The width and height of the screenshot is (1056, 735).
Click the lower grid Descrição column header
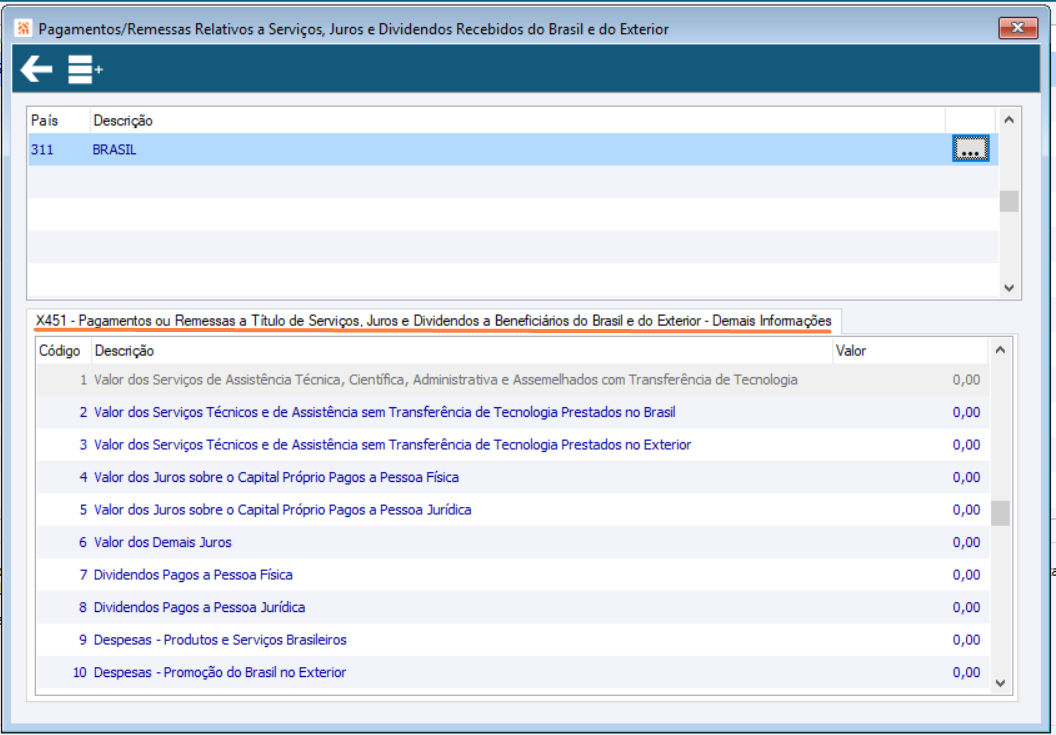click(461, 351)
